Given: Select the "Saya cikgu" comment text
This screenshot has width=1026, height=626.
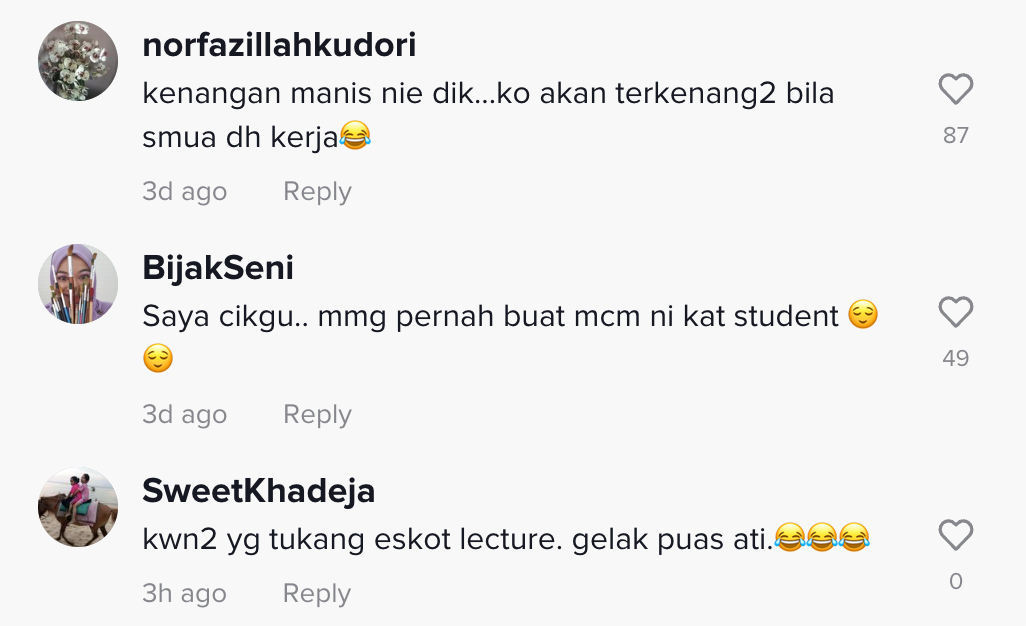Looking at the screenshot, I should coord(490,318).
